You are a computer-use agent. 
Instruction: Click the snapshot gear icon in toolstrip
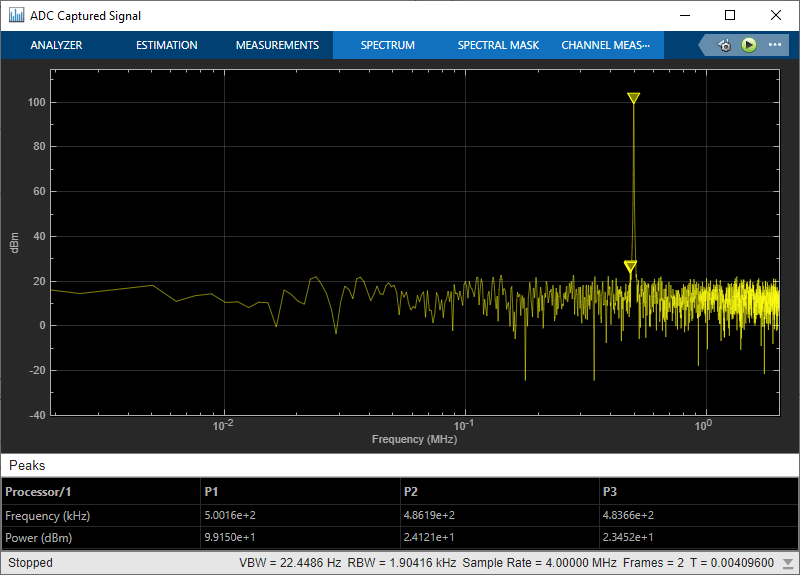pos(724,45)
